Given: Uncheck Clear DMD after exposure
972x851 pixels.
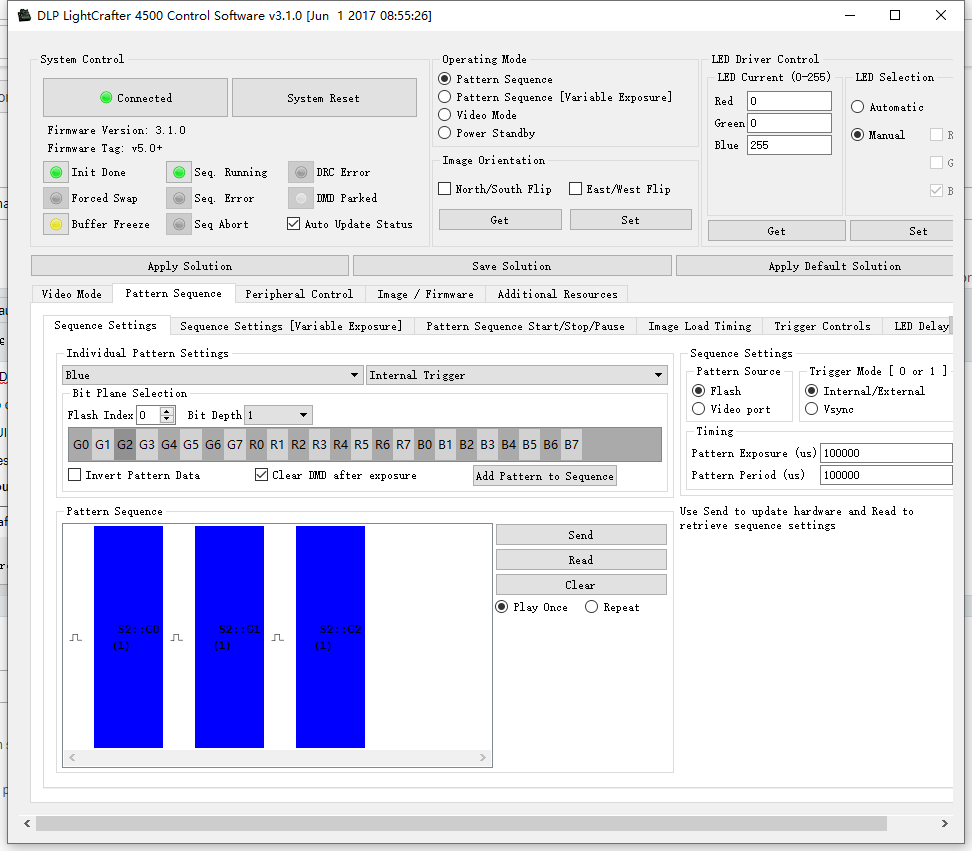Looking at the screenshot, I should pyautogui.click(x=262, y=475).
